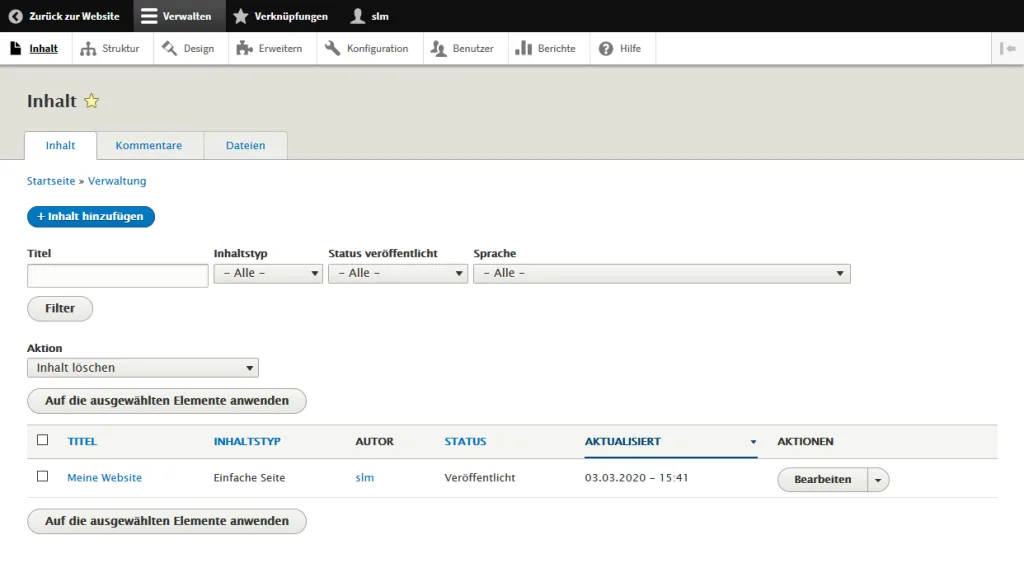The width and height of the screenshot is (1024, 582).
Task: Collapse toolbar with the arrow icon at right
Action: coord(1007,48)
